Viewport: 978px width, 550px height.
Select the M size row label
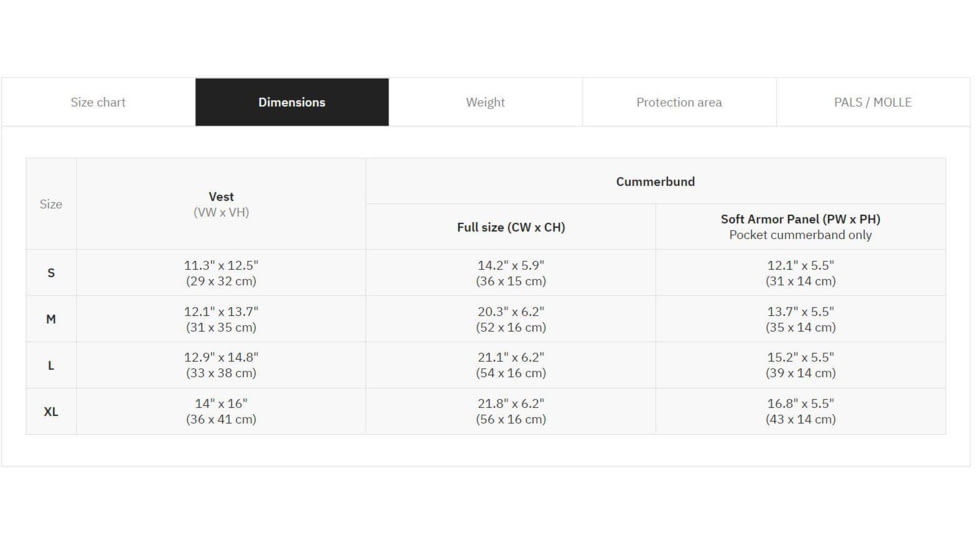51,319
